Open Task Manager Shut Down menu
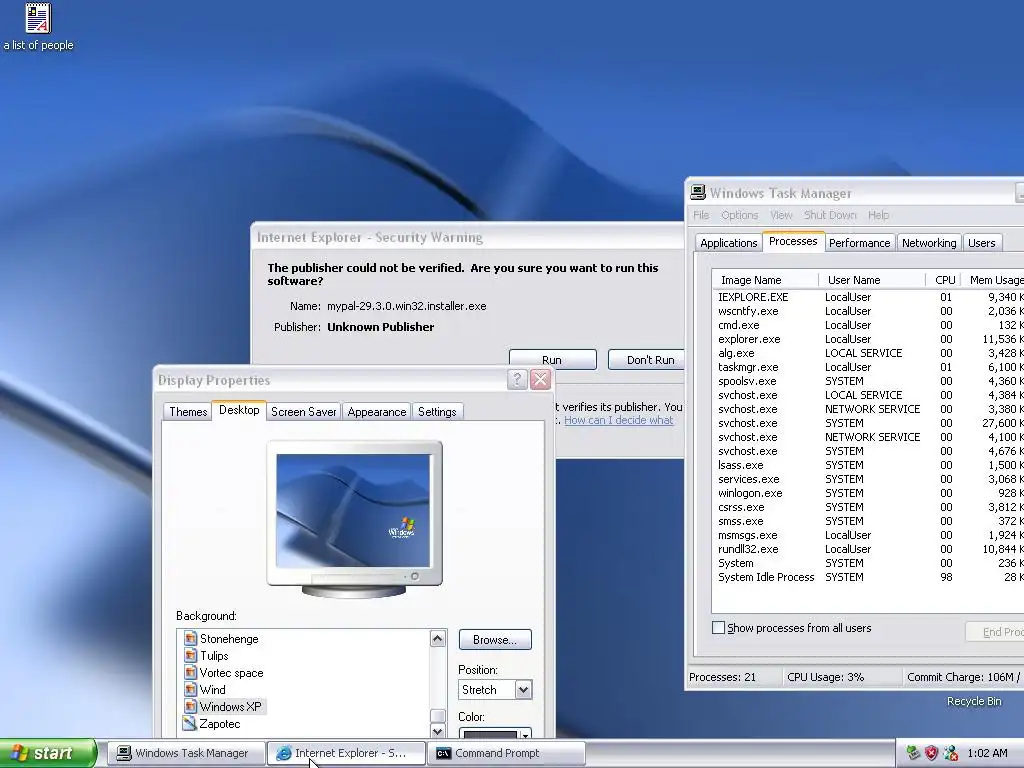This screenshot has width=1024, height=768. point(830,215)
